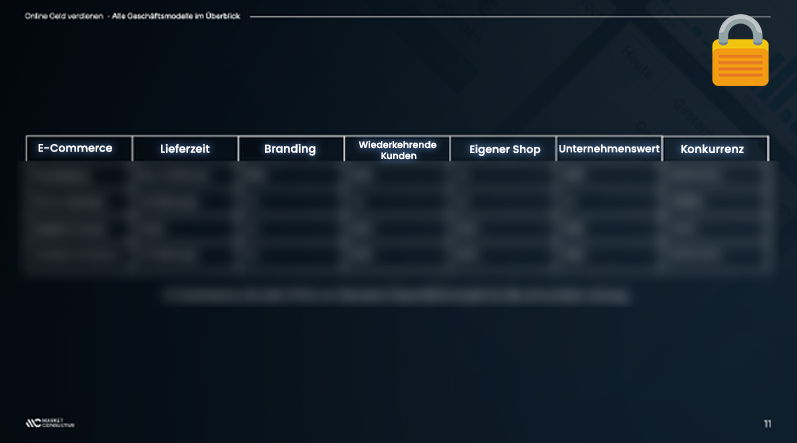Viewport: 797px width, 443px height.
Task: Click the Branding column header
Action: point(291,148)
